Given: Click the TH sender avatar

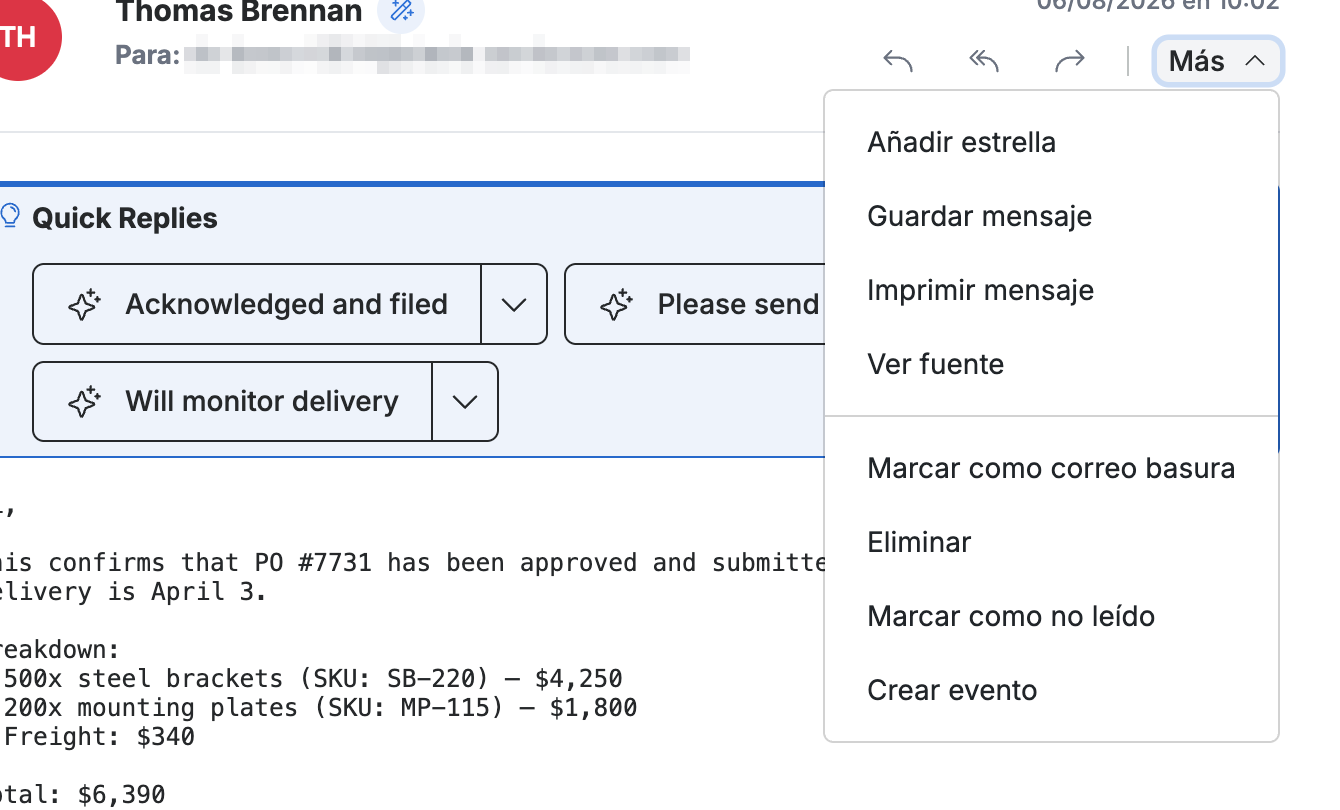Looking at the screenshot, I should point(18,38).
